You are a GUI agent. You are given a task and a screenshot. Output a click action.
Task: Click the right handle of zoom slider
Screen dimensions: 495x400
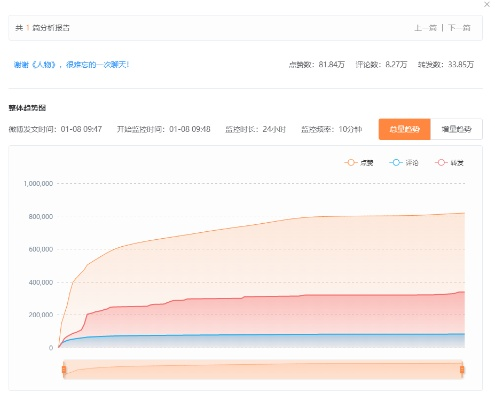tap(462, 369)
